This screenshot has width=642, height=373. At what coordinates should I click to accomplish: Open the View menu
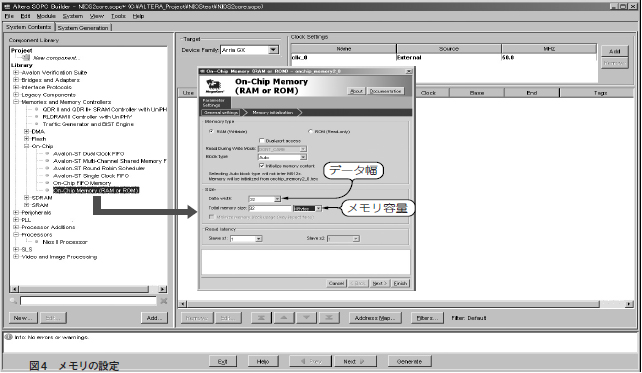pos(97,16)
